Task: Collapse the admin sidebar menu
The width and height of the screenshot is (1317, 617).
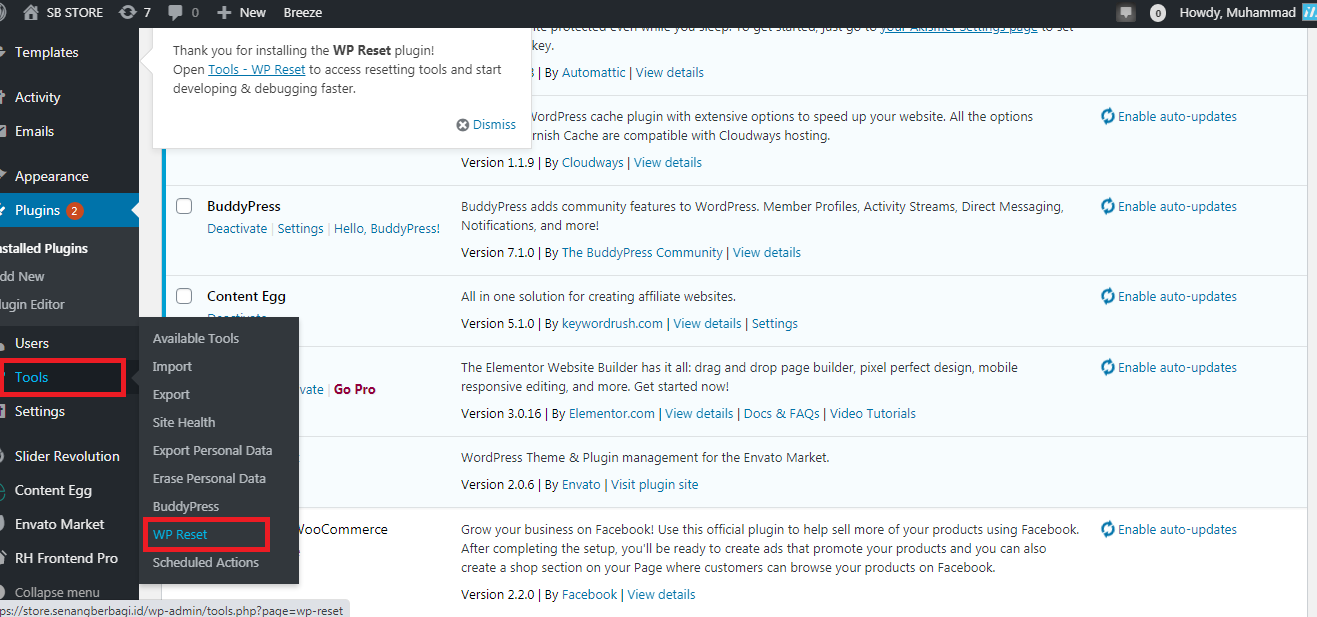Action: 57,592
